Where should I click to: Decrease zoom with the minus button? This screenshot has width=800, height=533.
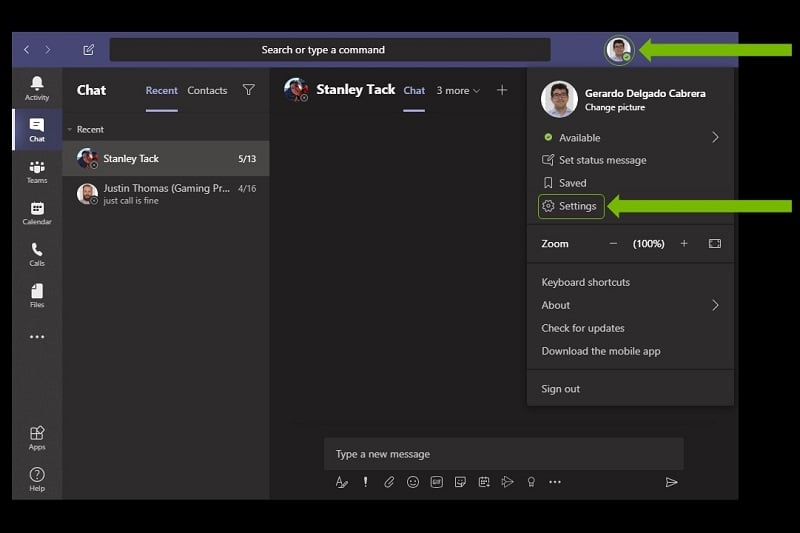click(613, 243)
